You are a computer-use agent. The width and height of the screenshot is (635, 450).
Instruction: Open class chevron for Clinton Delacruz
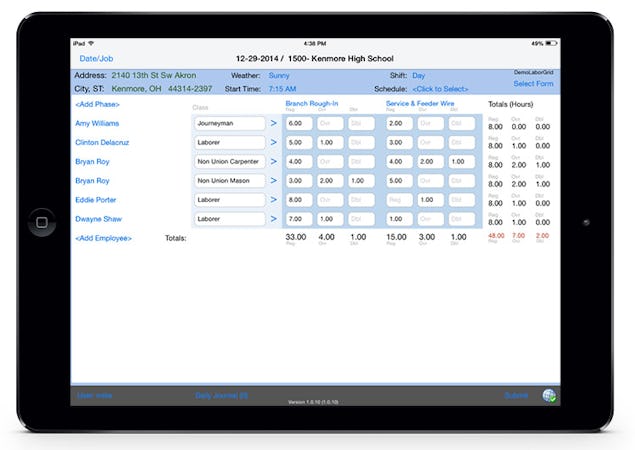274,142
